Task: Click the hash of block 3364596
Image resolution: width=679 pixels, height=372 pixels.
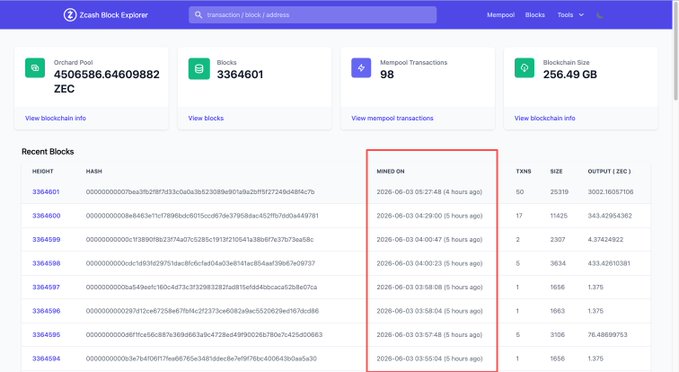Action: [x=202, y=311]
